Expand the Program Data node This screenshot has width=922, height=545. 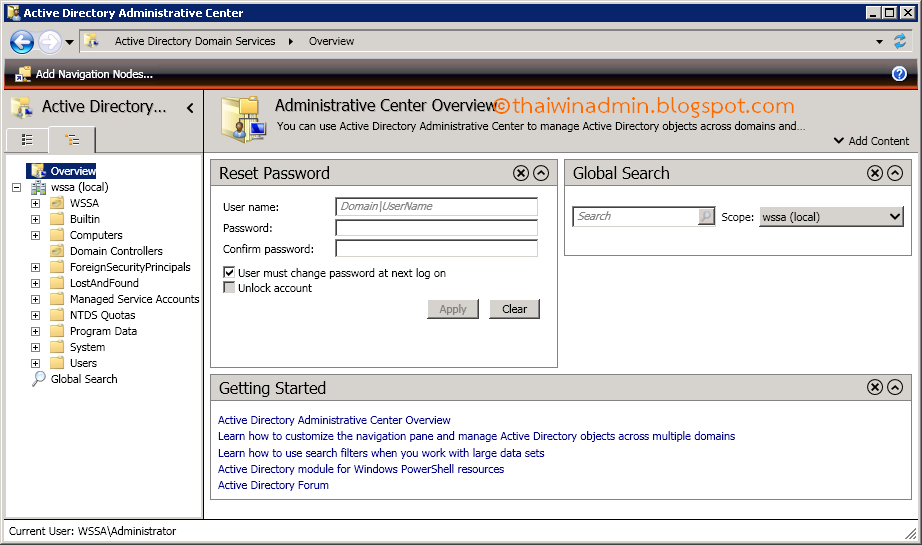tap(35, 332)
